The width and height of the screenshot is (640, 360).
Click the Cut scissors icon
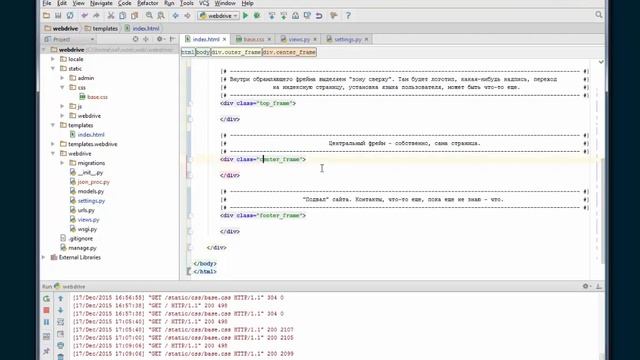click(x=111, y=16)
